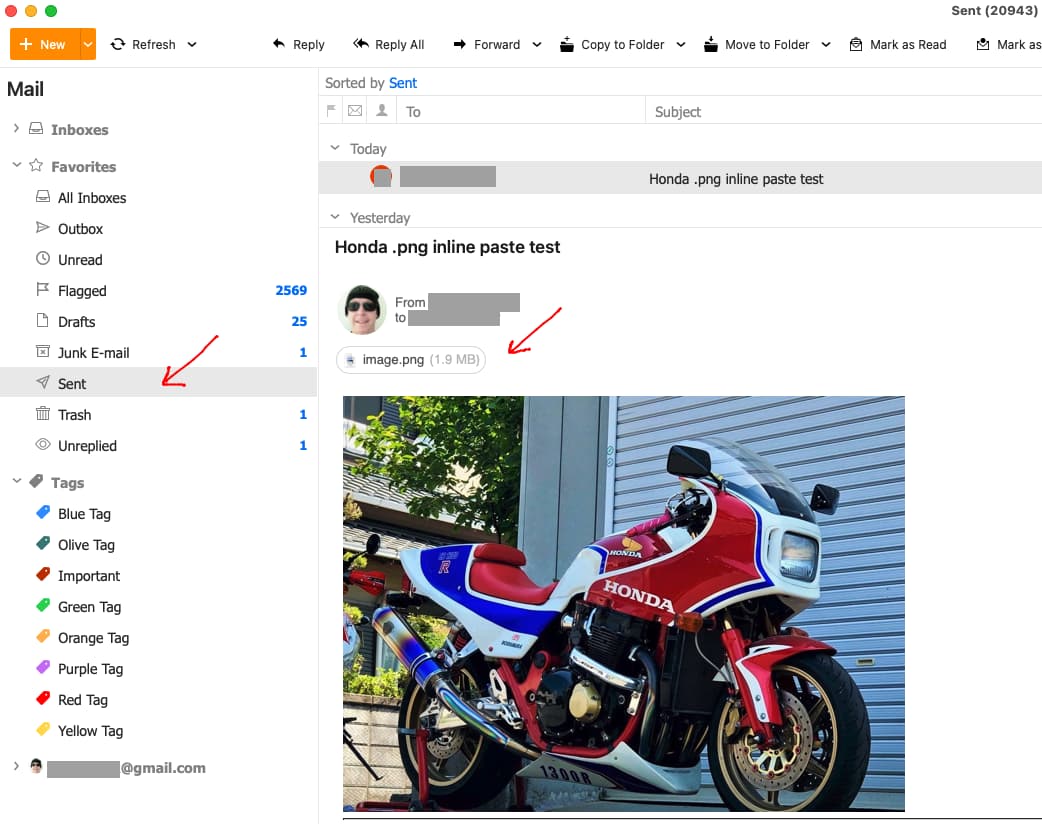Click Move to Folder

pos(756,45)
